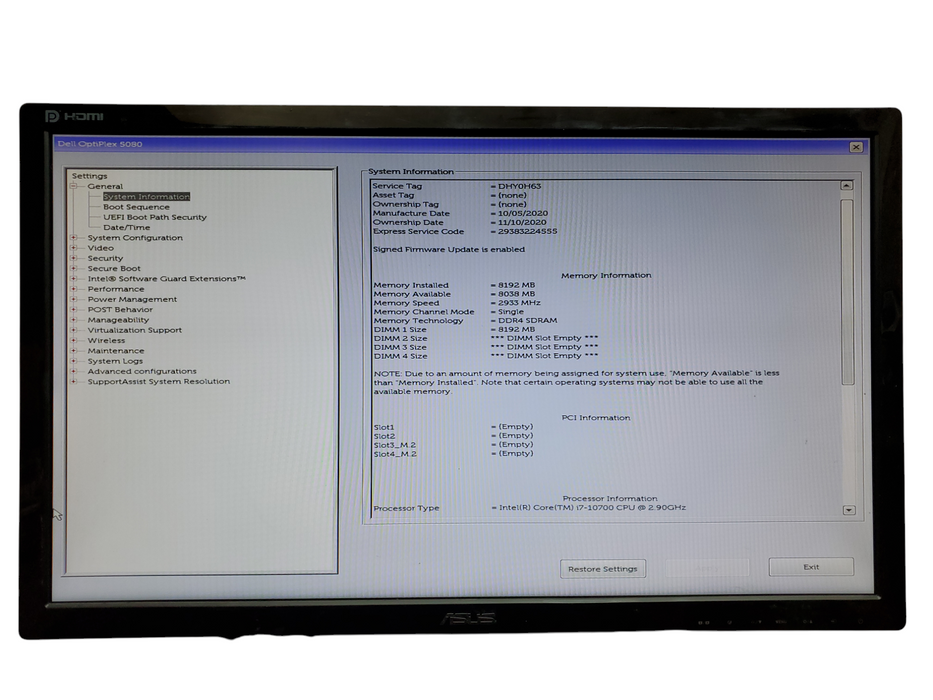Select the System Logs category

click(x=115, y=361)
